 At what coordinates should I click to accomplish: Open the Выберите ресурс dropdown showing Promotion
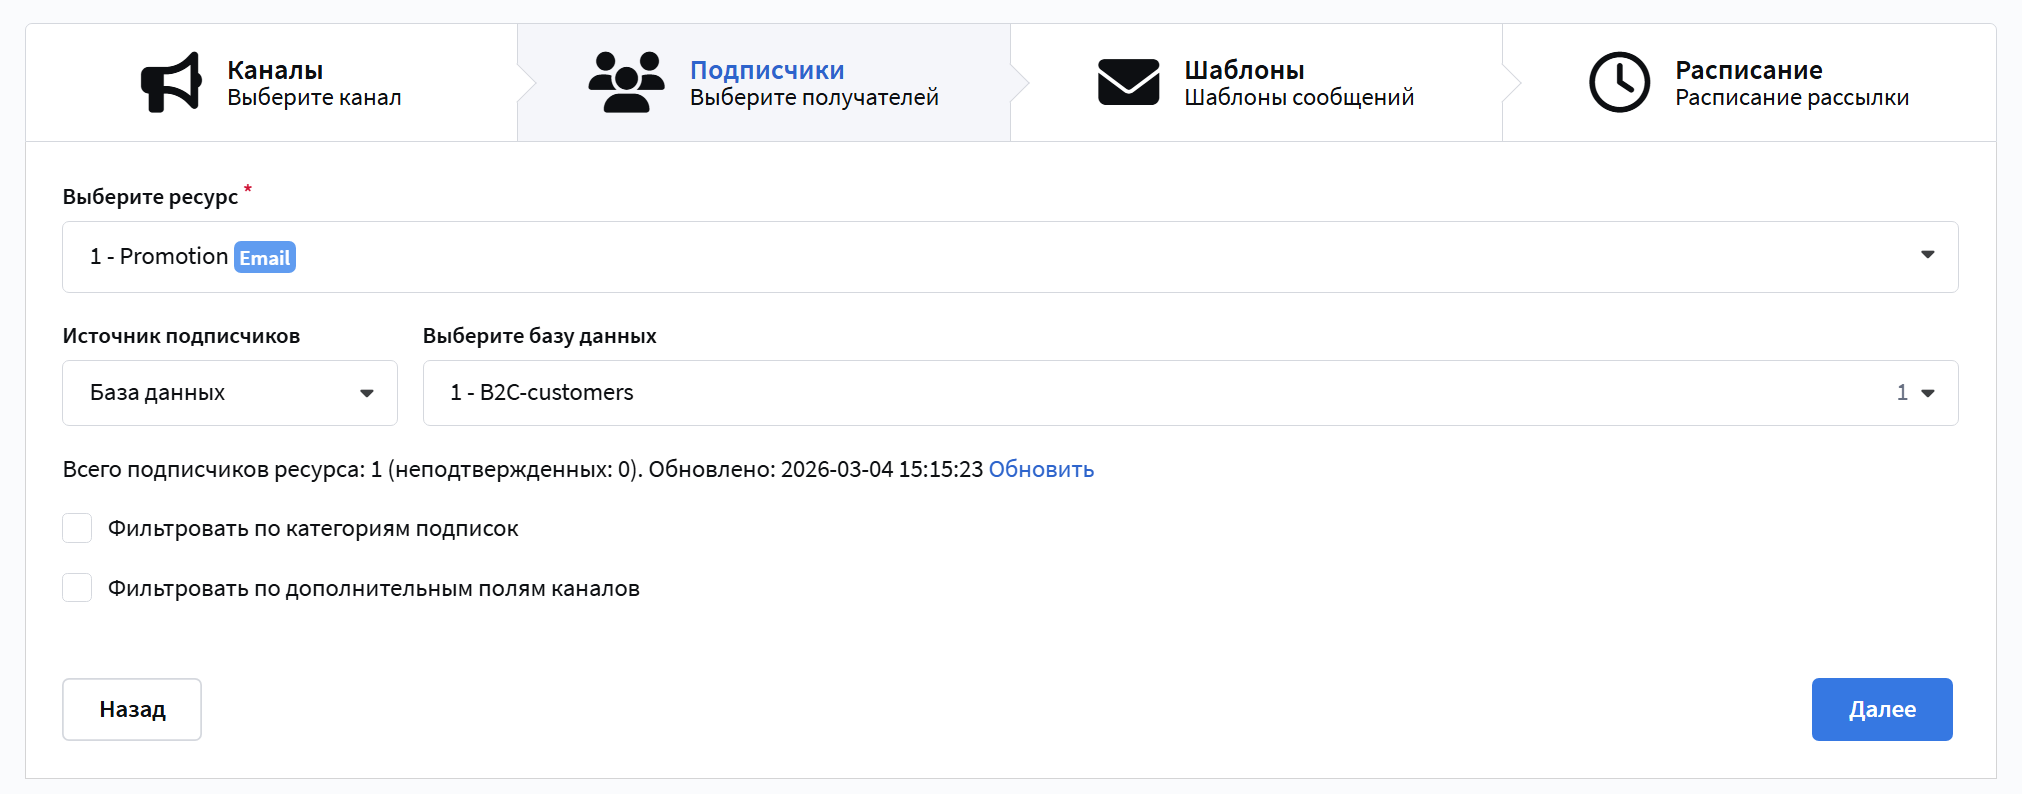[1000, 257]
